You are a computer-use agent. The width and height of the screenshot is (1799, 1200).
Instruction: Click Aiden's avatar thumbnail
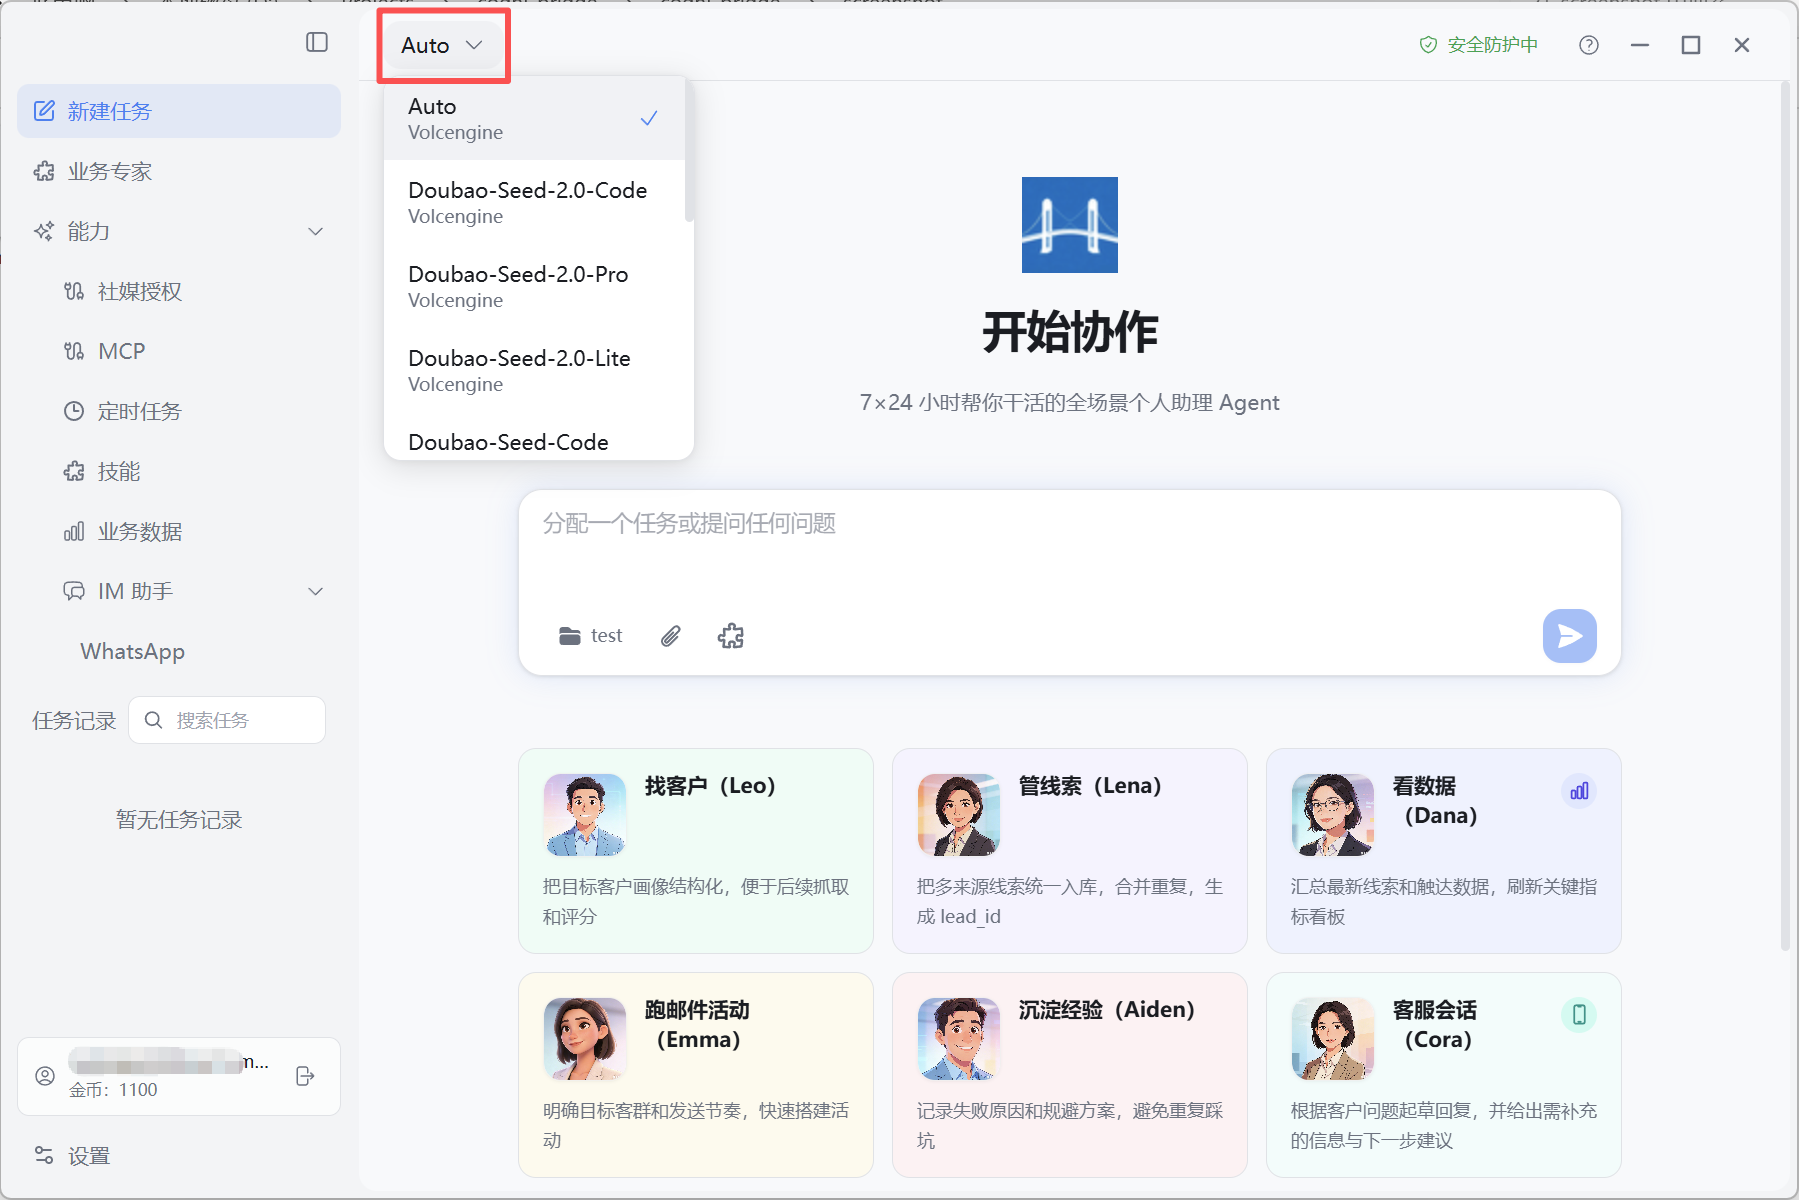point(959,1039)
